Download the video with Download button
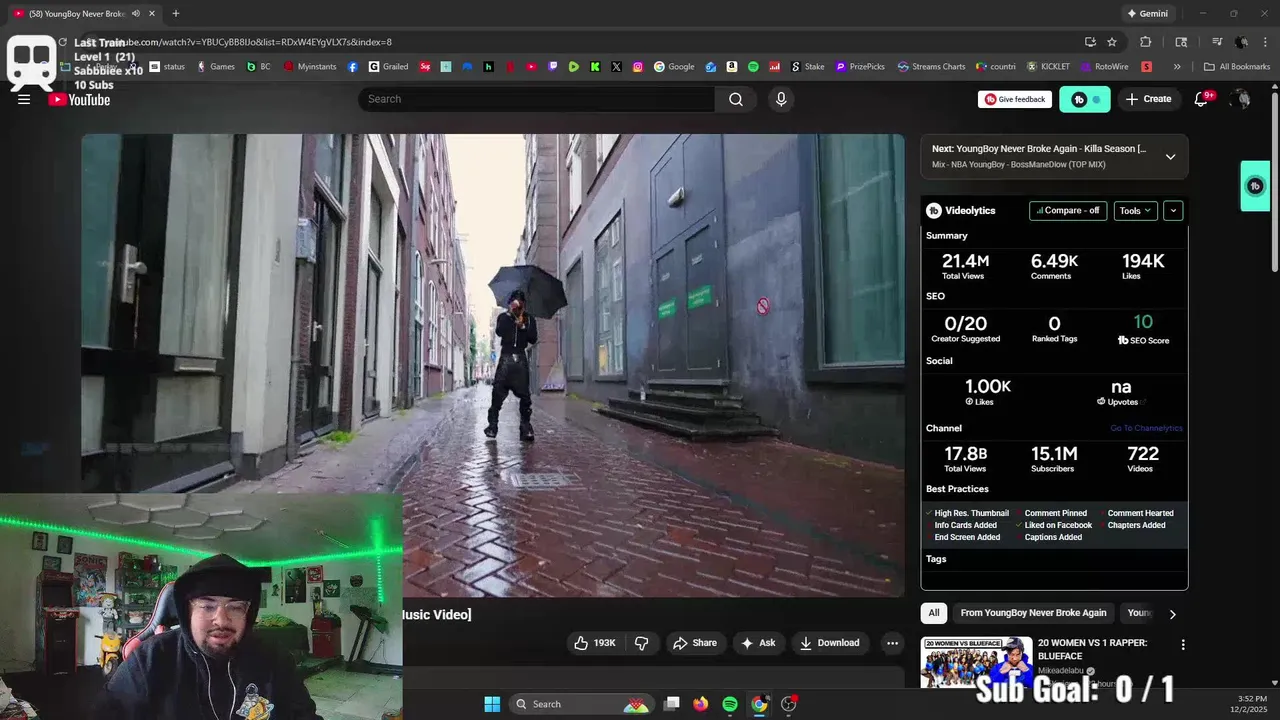This screenshot has height=720, width=1280. tap(829, 643)
